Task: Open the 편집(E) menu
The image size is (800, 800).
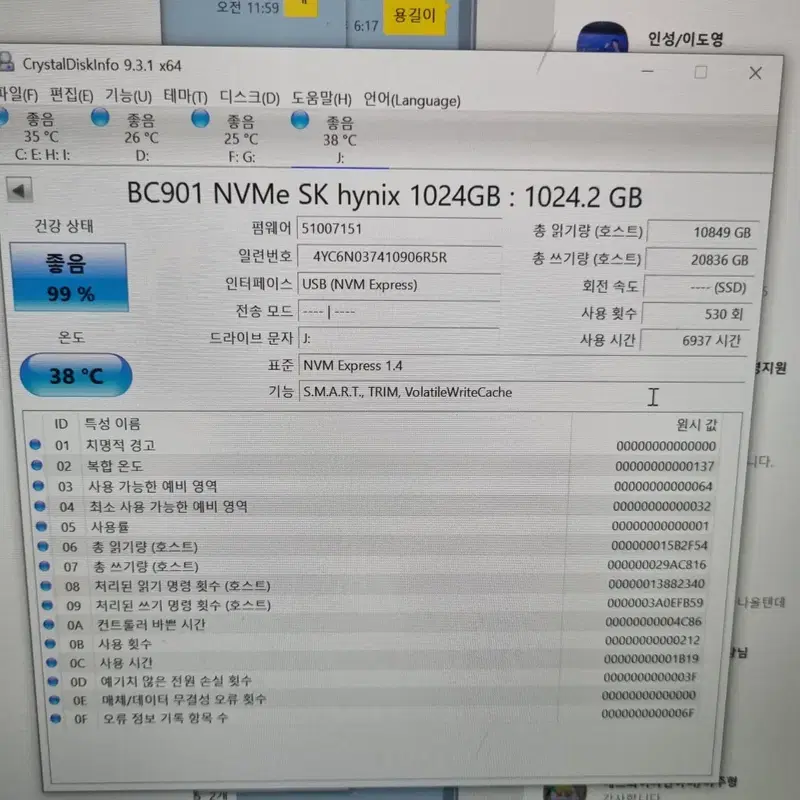Action: (71, 95)
